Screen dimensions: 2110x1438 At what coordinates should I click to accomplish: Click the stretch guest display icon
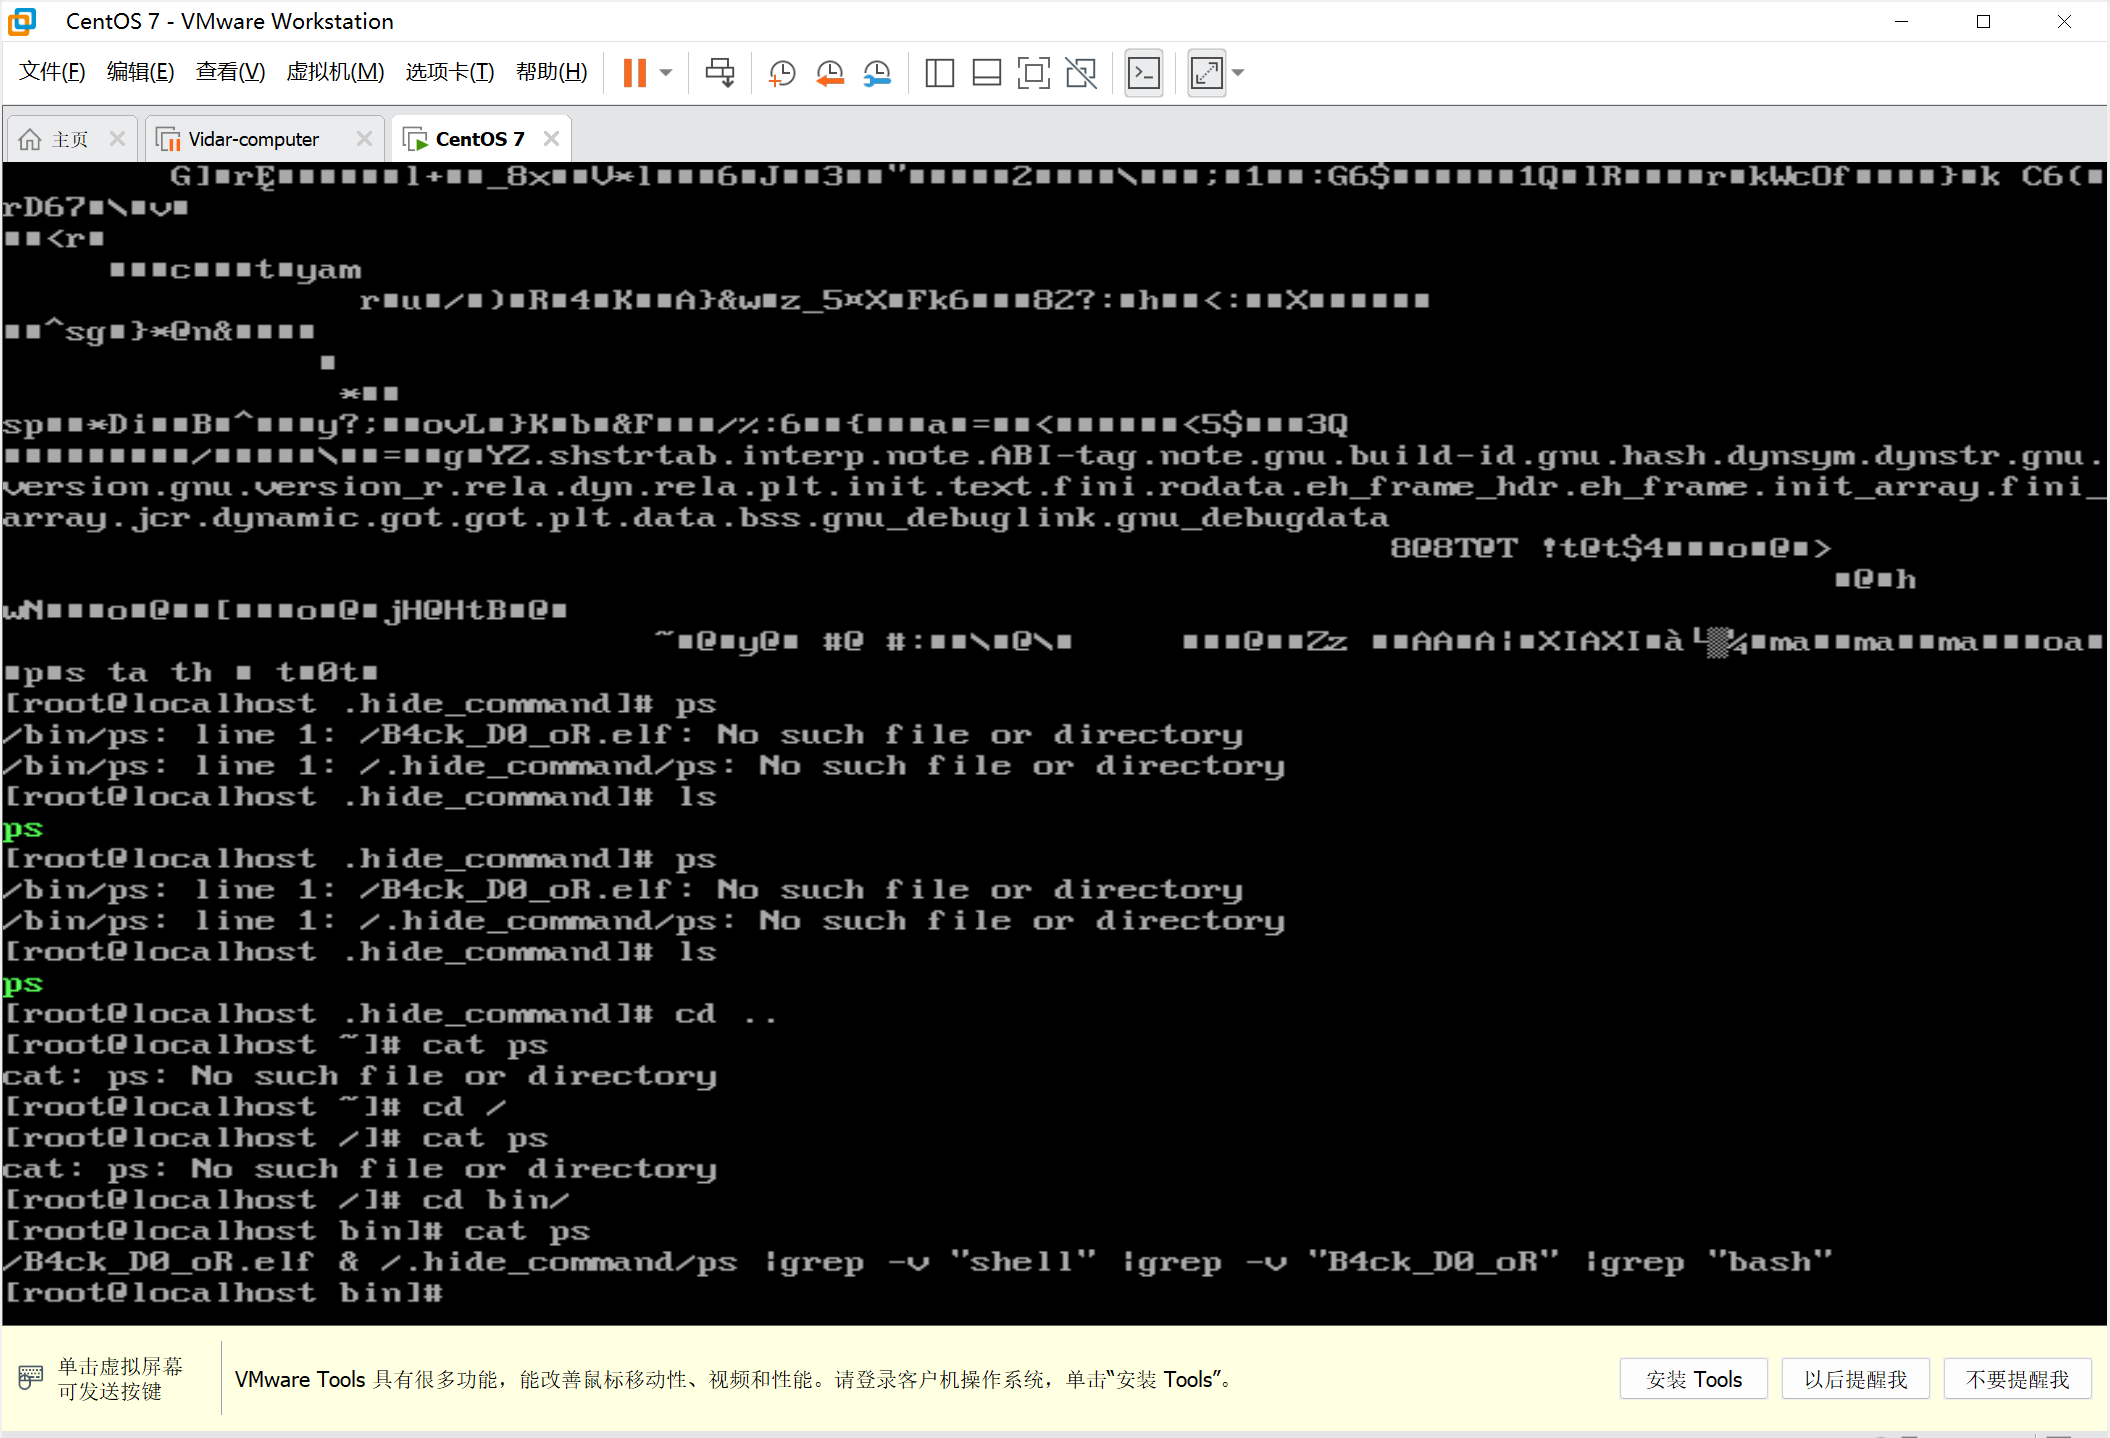click(1206, 73)
